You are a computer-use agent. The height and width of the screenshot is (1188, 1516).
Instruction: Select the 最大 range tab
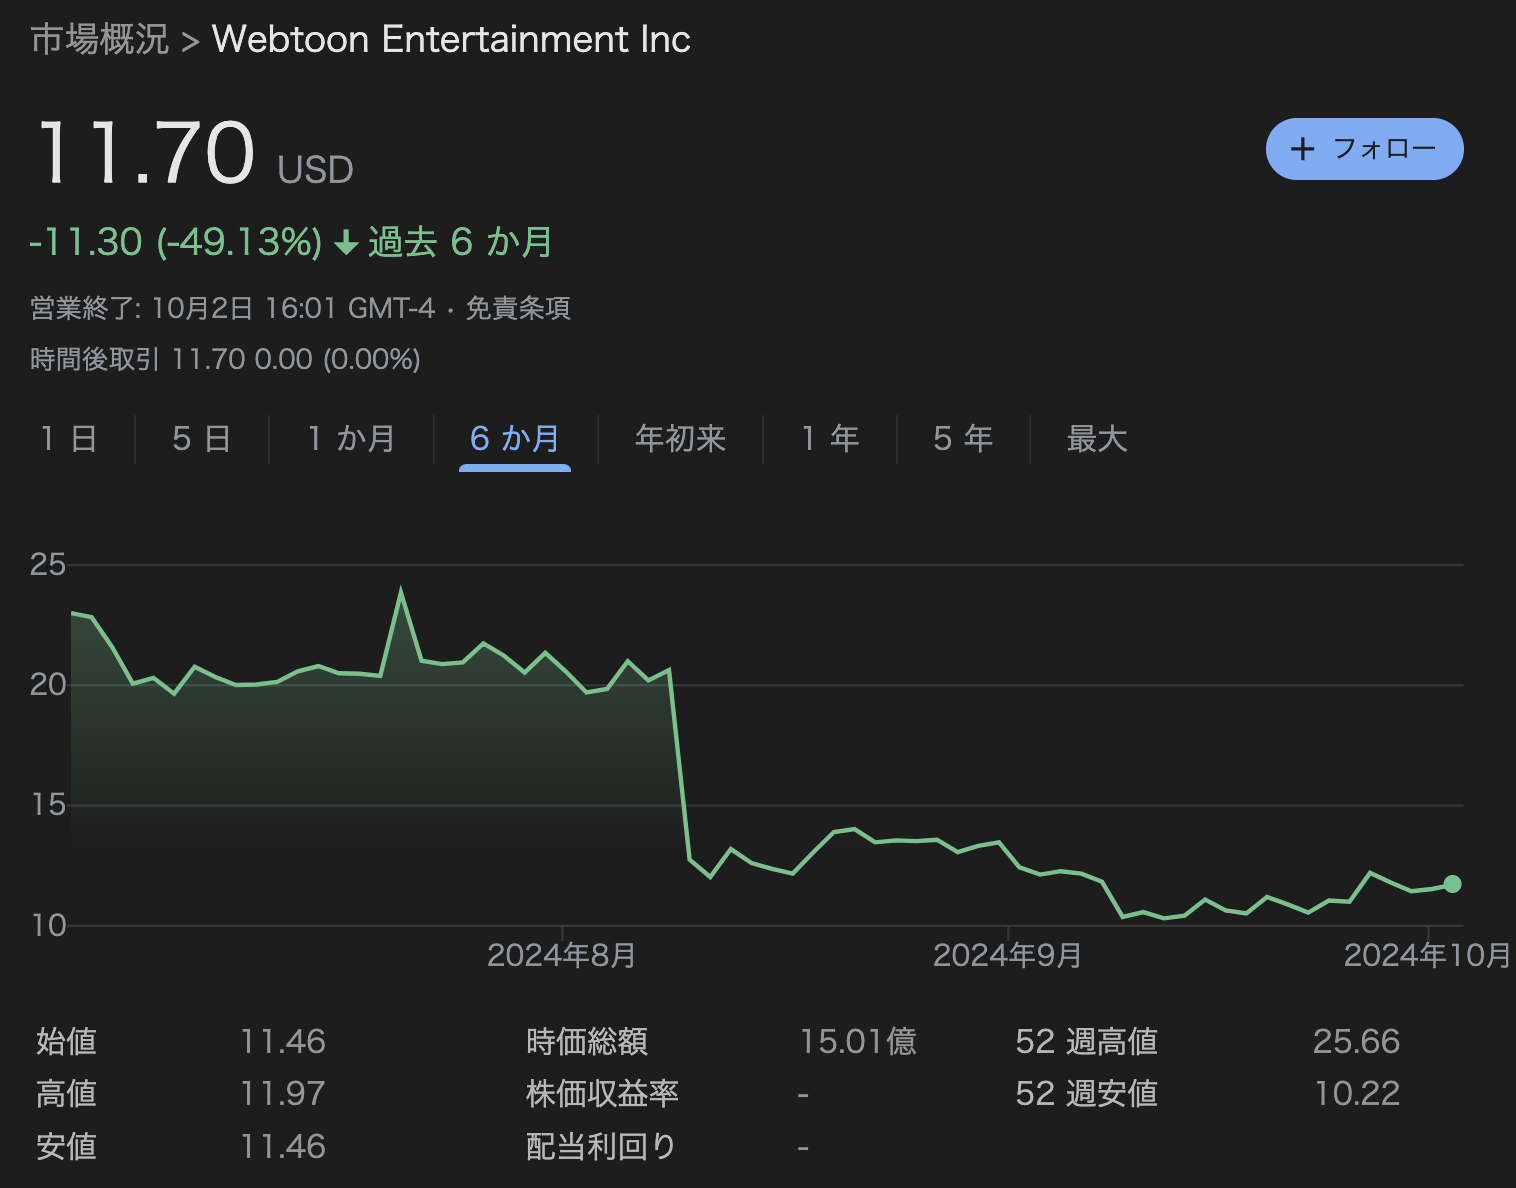coord(1096,438)
